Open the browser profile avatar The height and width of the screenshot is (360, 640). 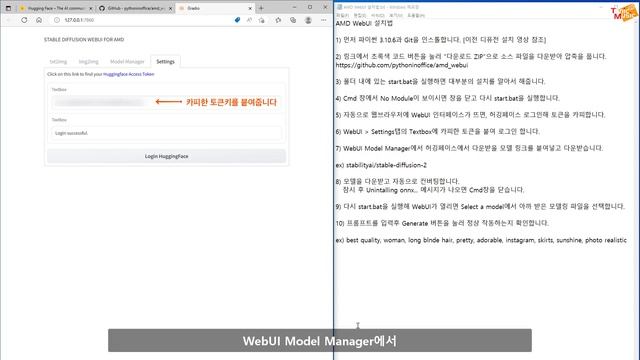(x=308, y=20)
